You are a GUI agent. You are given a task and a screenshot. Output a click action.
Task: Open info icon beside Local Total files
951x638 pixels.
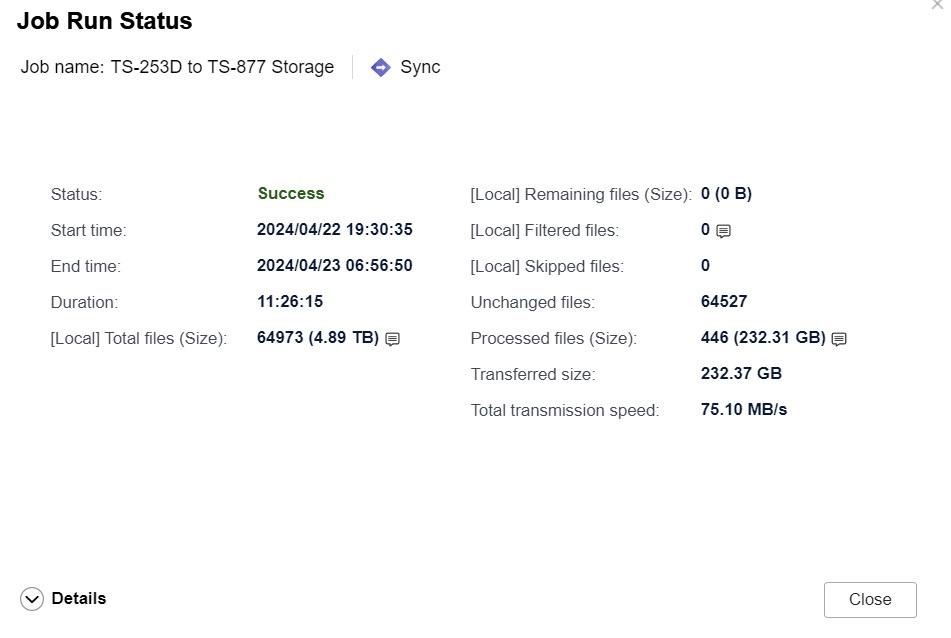pyautogui.click(x=393, y=339)
